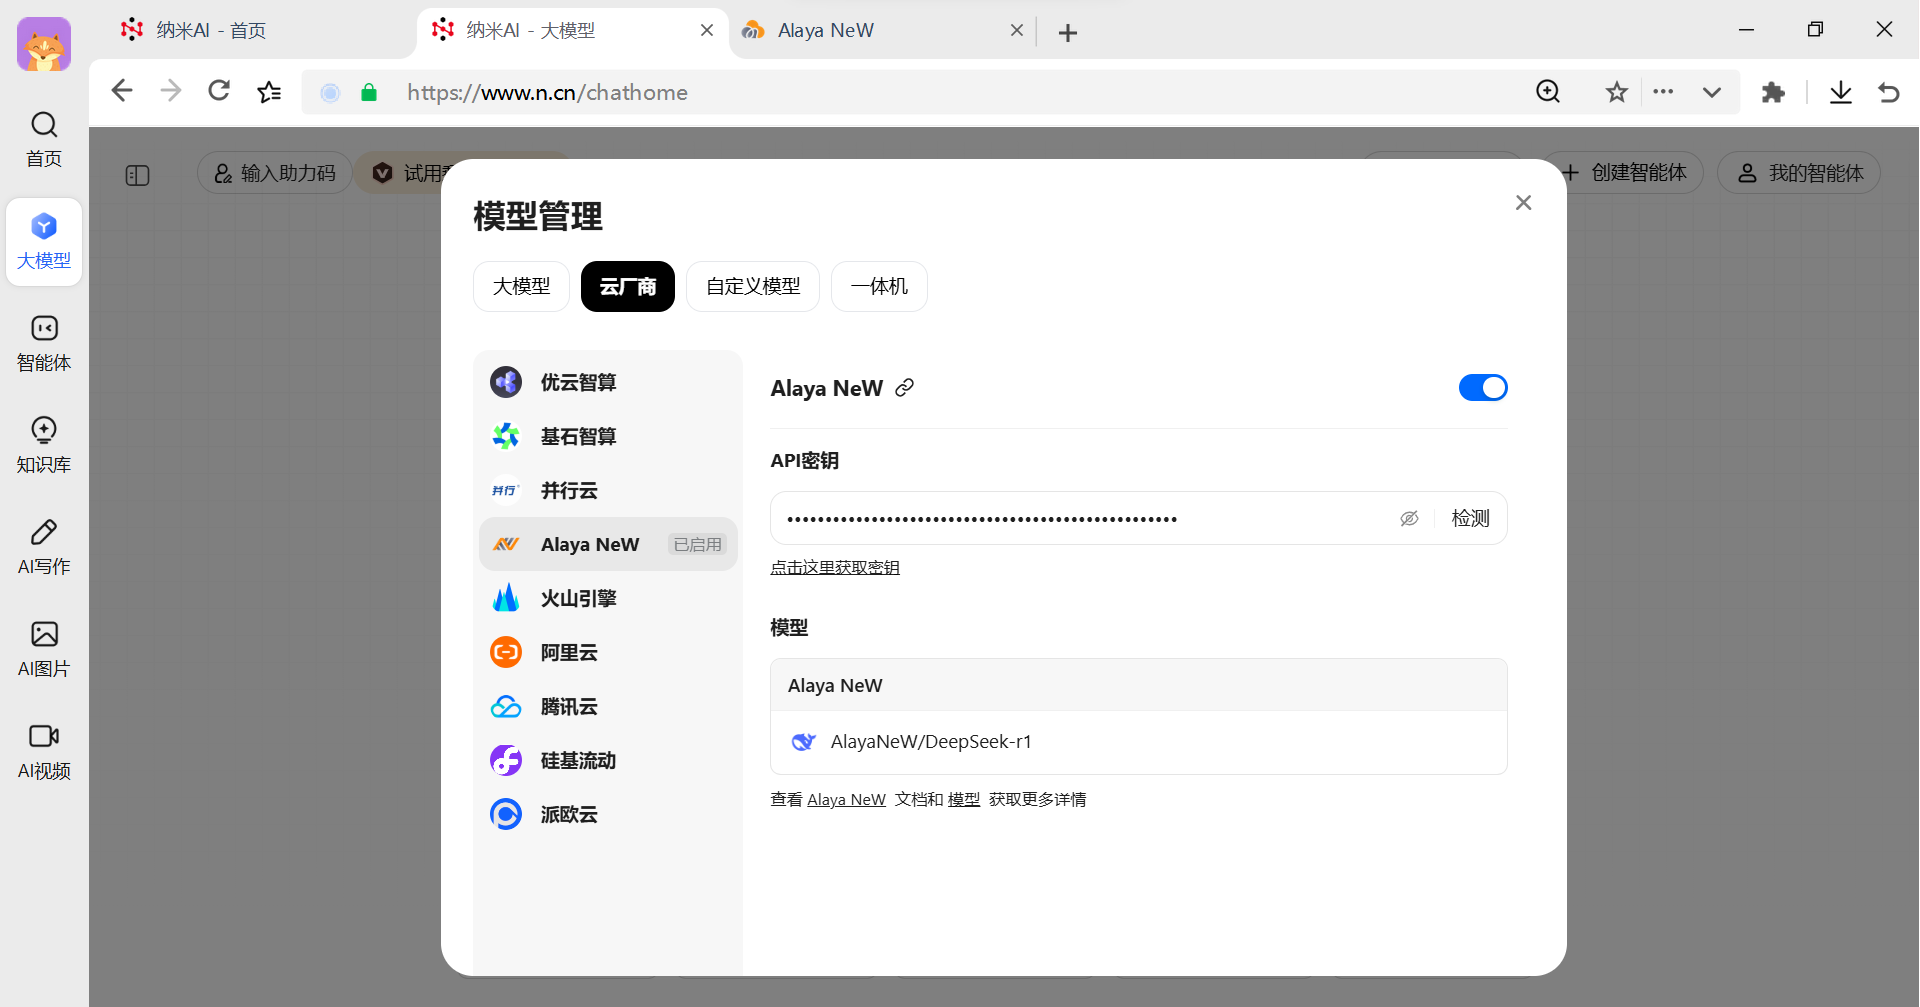
Task: Toggle the sidebar panel collapse icon
Action: 138,175
